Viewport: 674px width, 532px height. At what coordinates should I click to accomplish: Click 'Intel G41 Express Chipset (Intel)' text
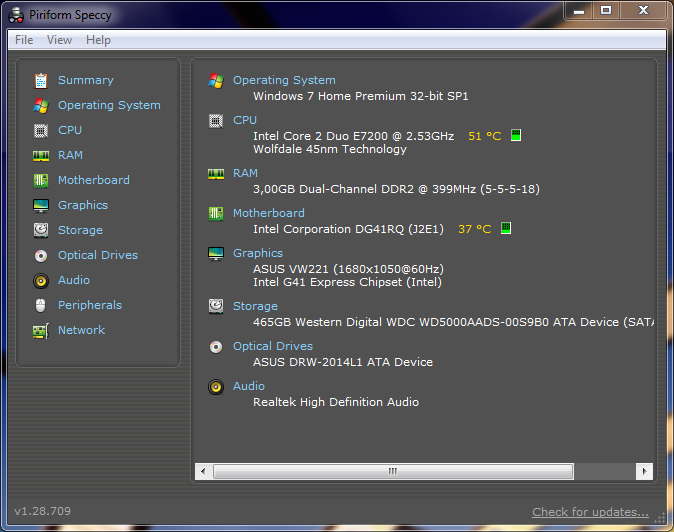pos(347,283)
